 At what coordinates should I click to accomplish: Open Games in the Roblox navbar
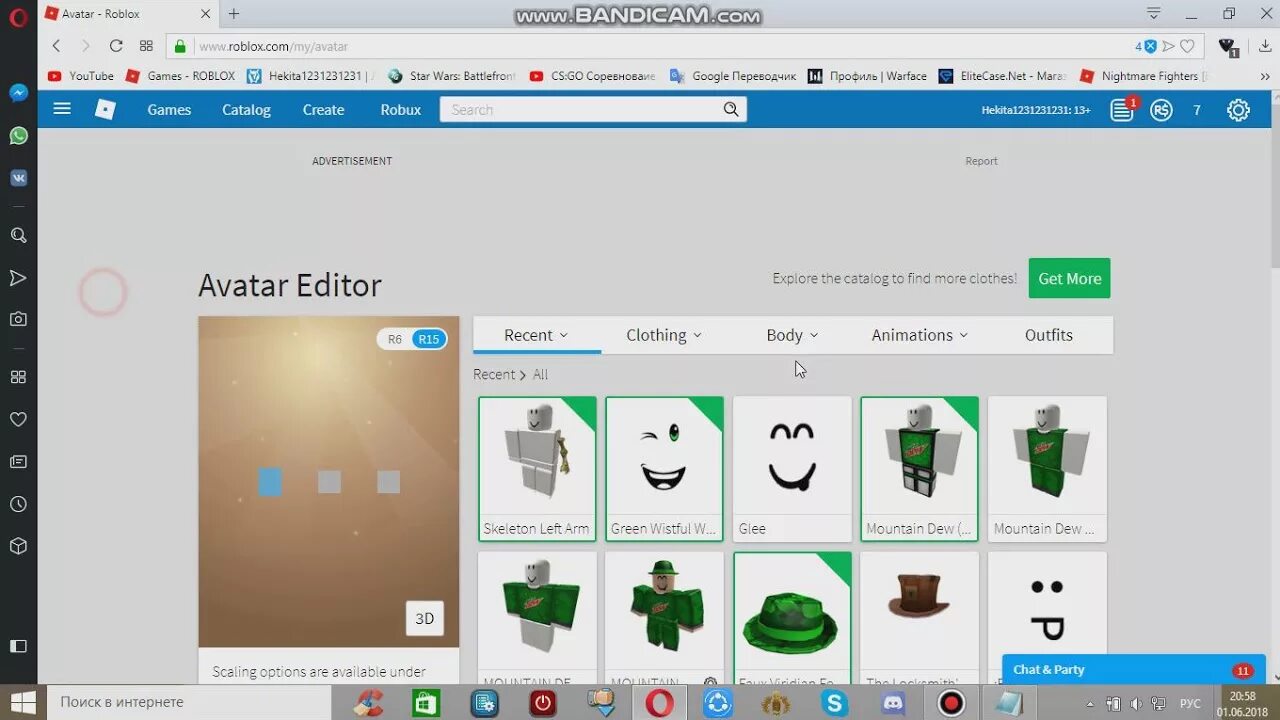tap(169, 110)
